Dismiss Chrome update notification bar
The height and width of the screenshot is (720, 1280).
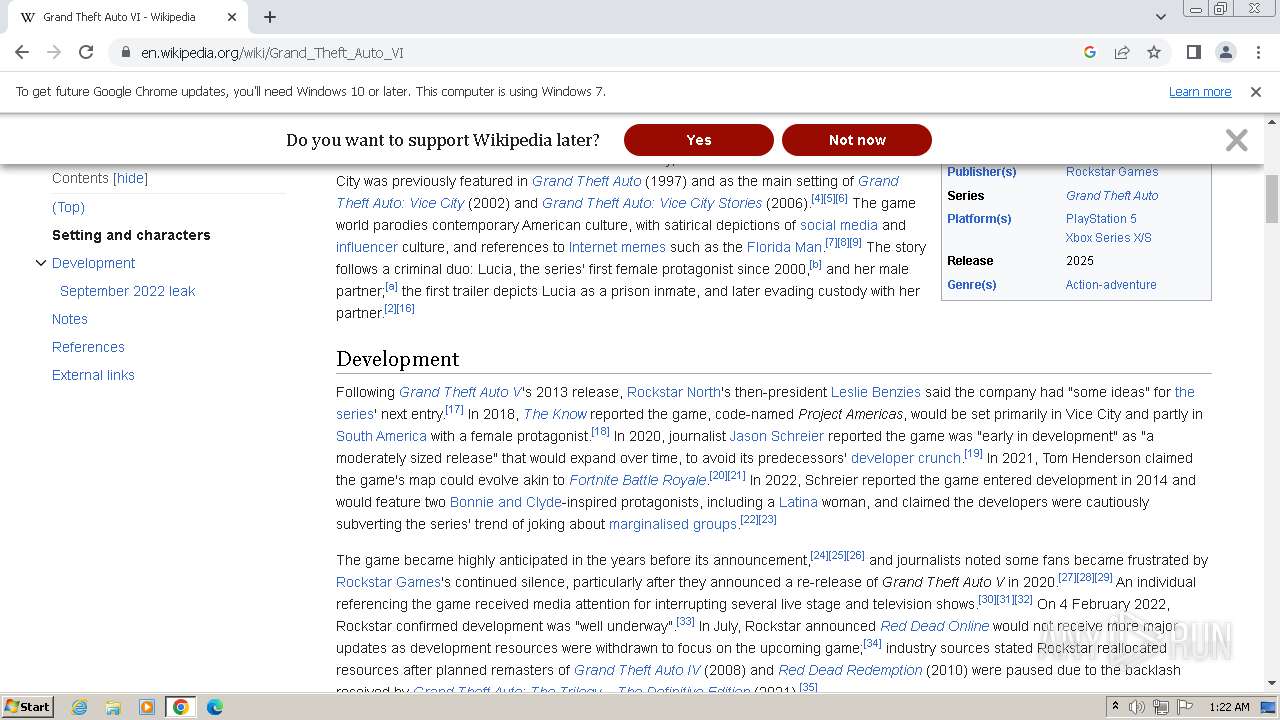click(1256, 91)
